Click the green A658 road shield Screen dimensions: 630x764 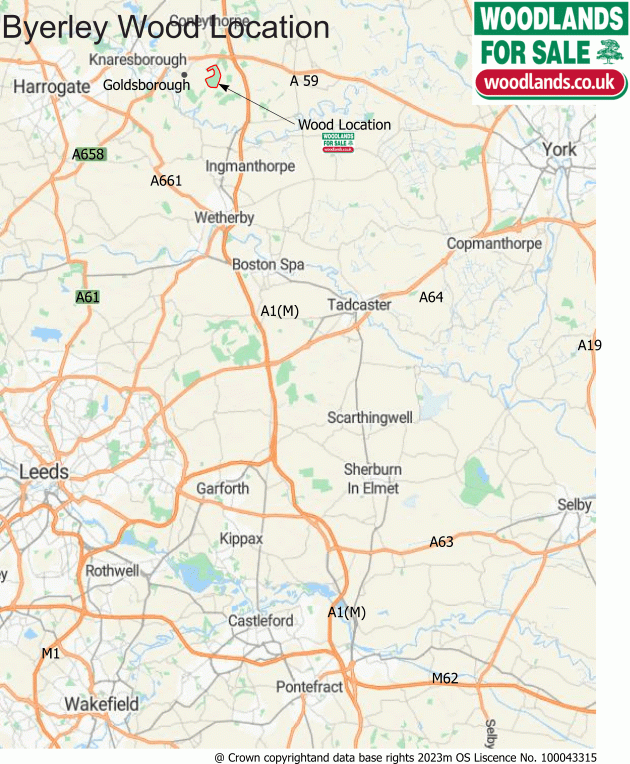[x=88, y=154]
